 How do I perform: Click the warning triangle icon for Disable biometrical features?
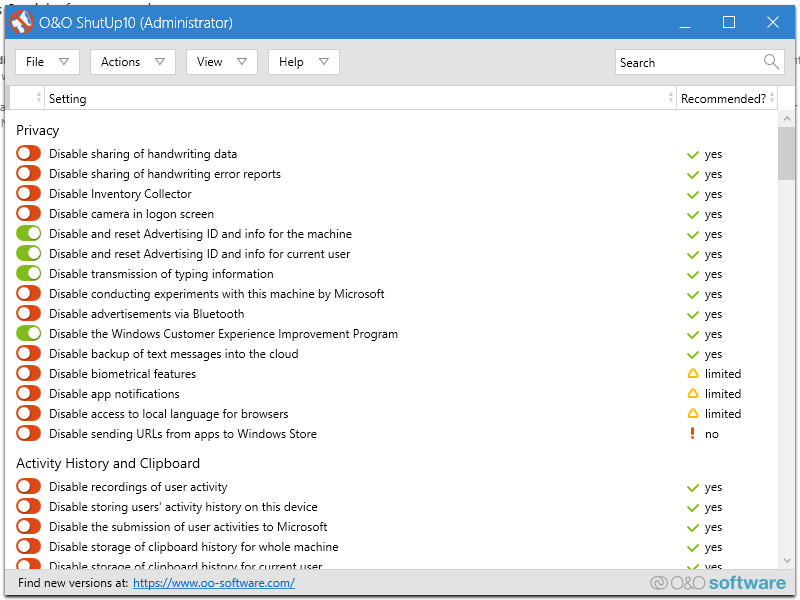[692, 373]
